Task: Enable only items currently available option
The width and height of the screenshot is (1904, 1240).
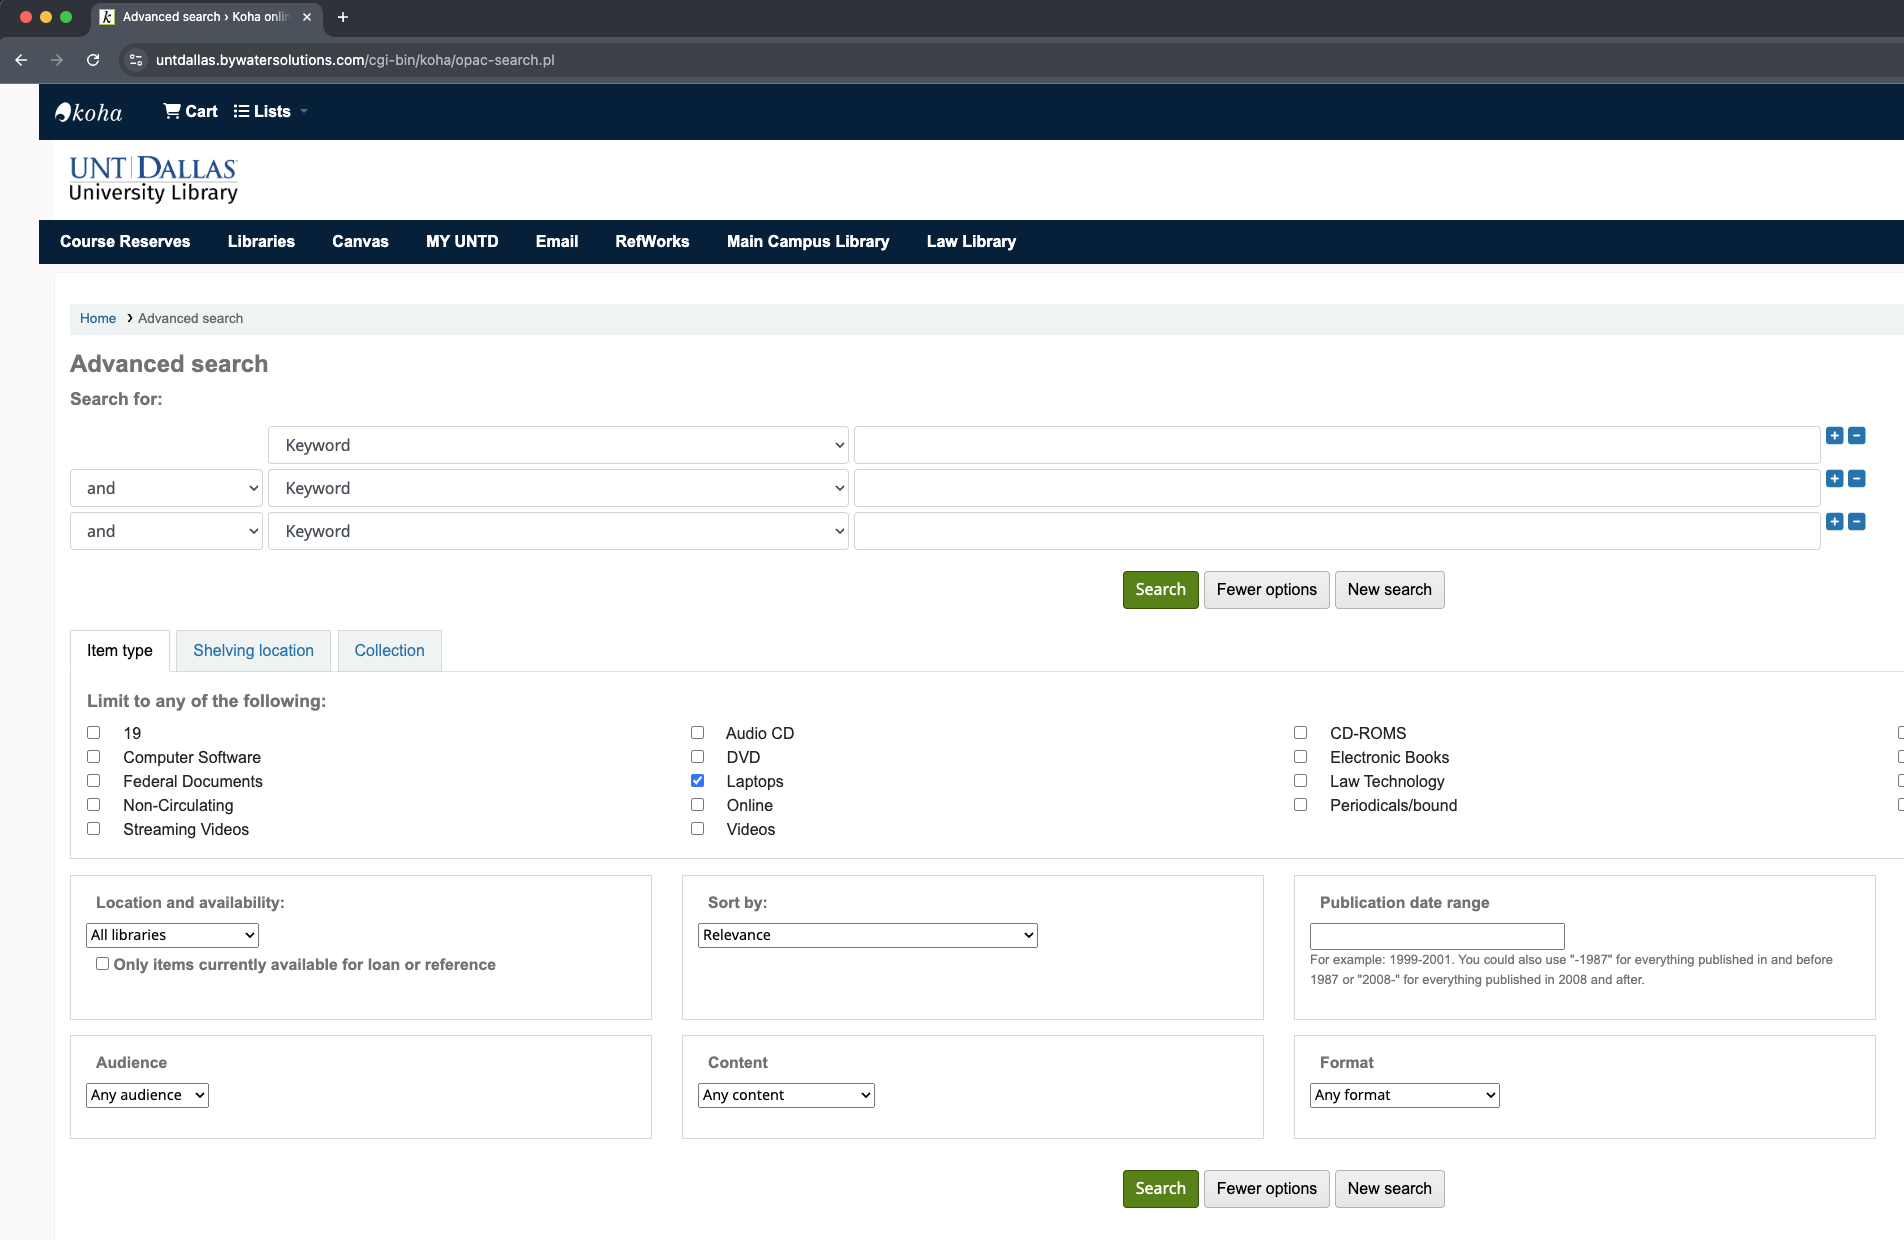Action: click(x=102, y=964)
